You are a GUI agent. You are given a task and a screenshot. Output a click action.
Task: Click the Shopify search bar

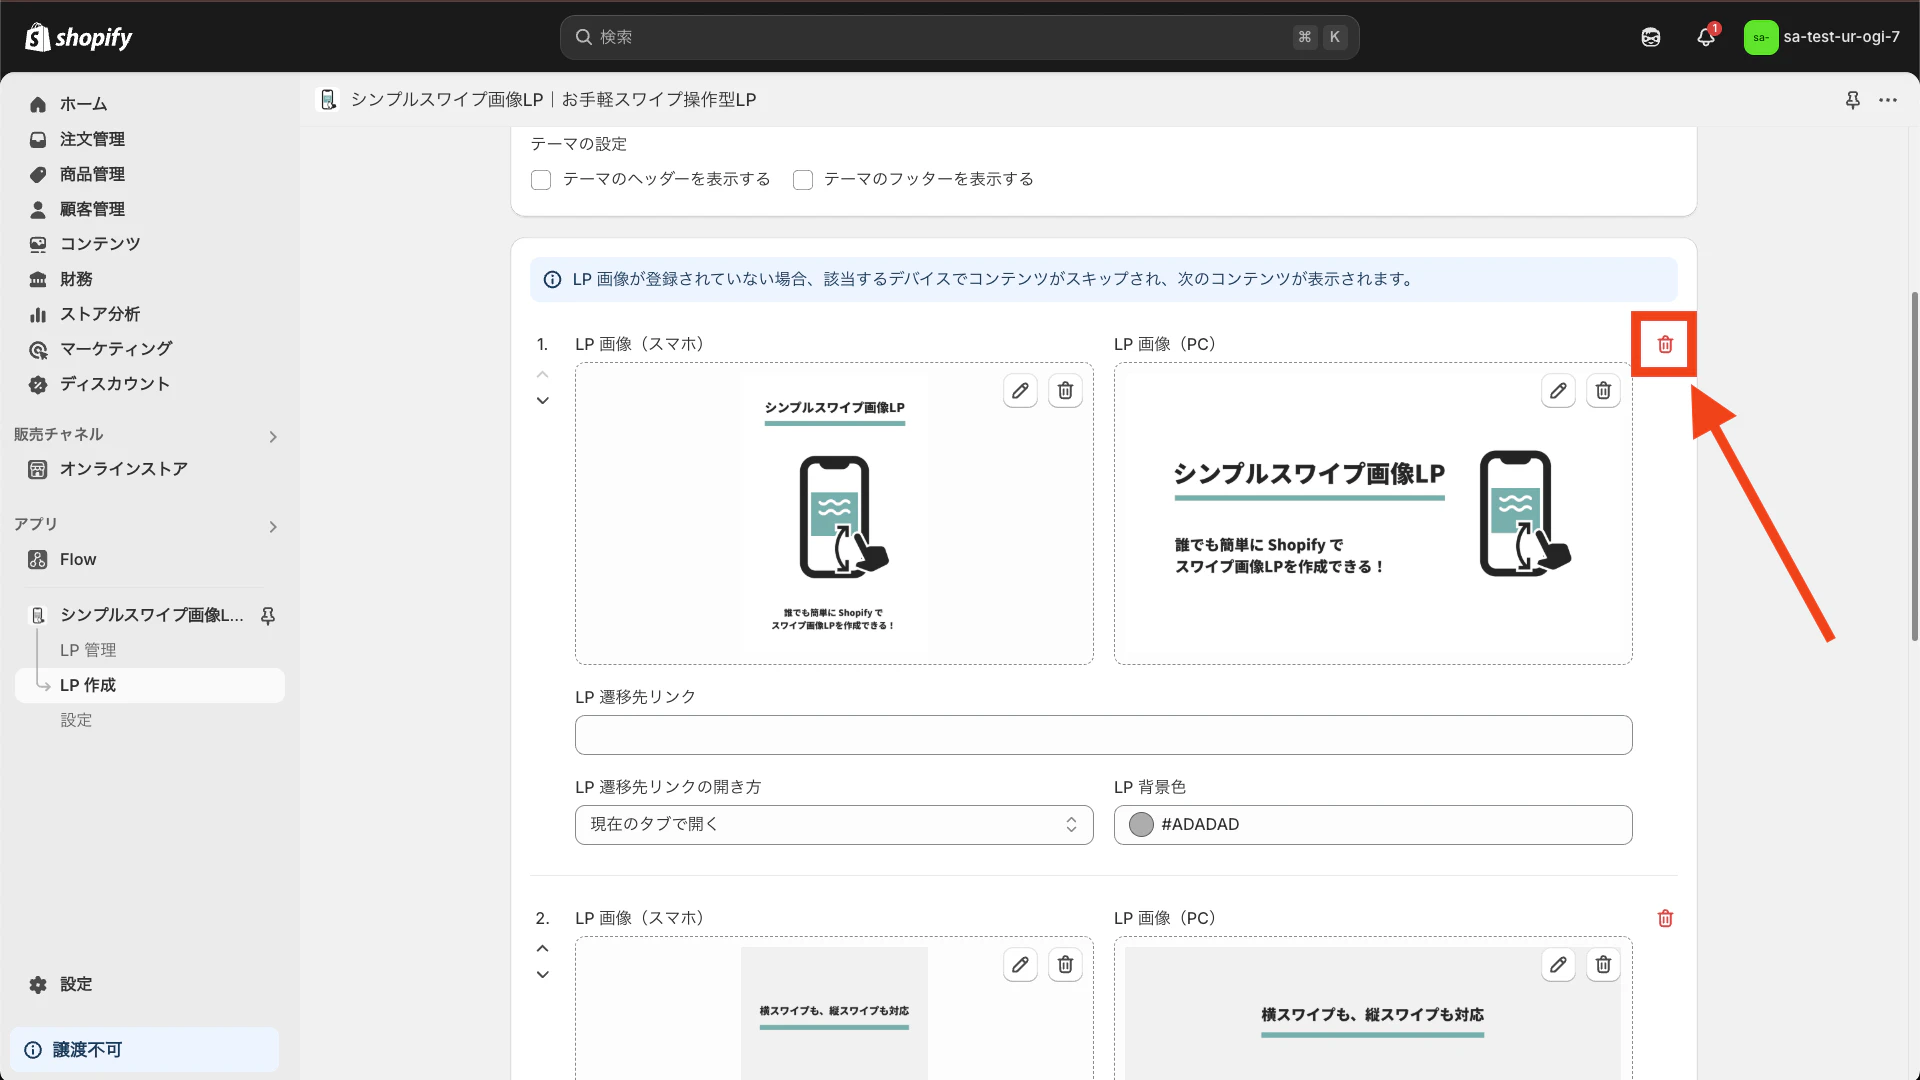point(959,37)
